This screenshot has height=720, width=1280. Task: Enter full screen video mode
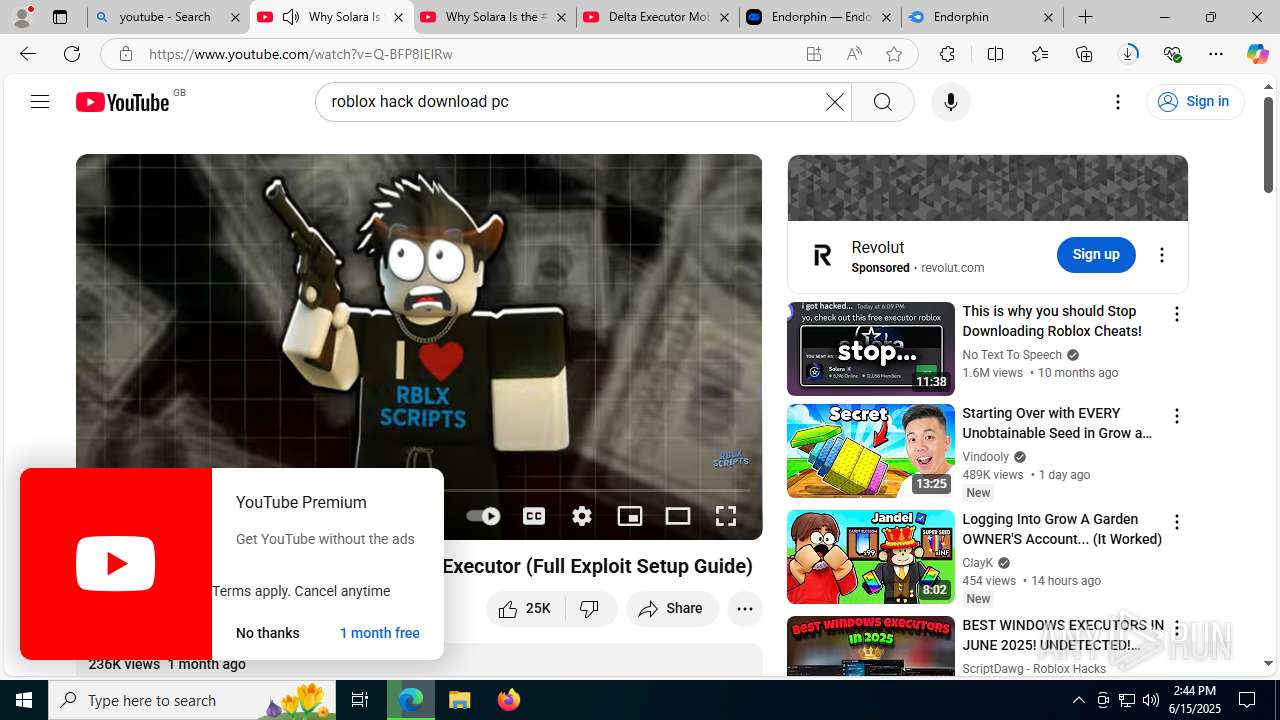(726, 516)
